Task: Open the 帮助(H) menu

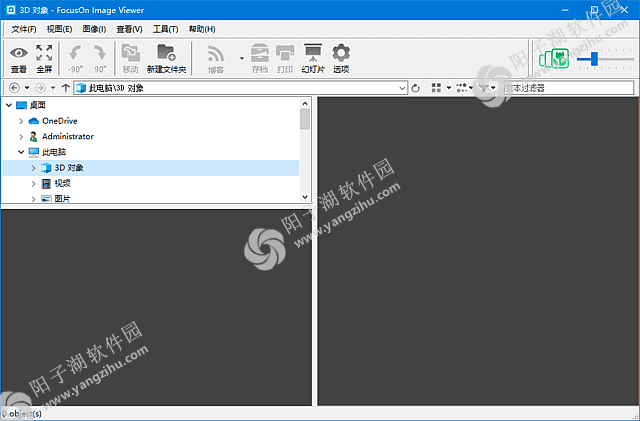Action: click(x=202, y=29)
